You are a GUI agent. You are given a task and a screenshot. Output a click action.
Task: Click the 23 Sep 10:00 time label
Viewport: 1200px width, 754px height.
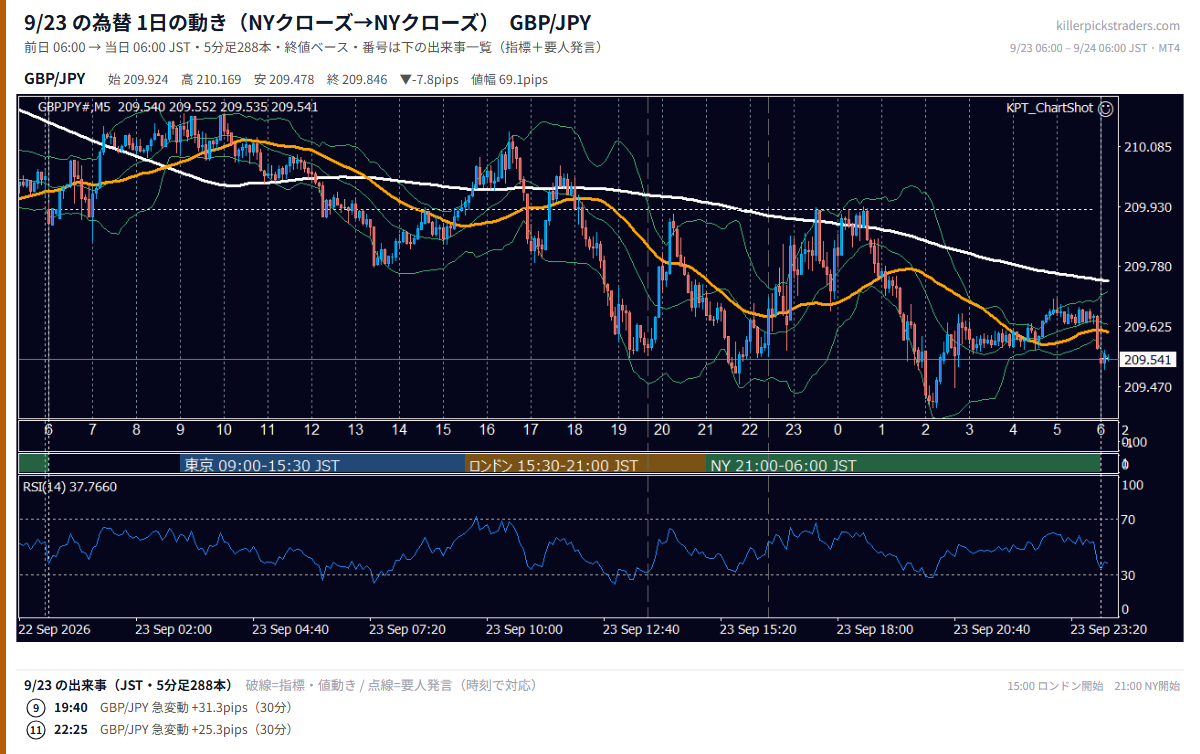click(524, 630)
